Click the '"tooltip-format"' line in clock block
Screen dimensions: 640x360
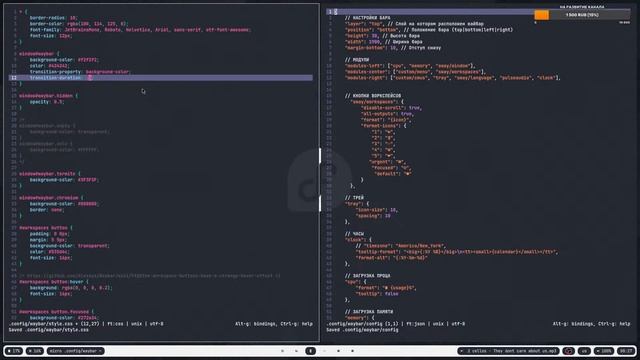click(456, 252)
